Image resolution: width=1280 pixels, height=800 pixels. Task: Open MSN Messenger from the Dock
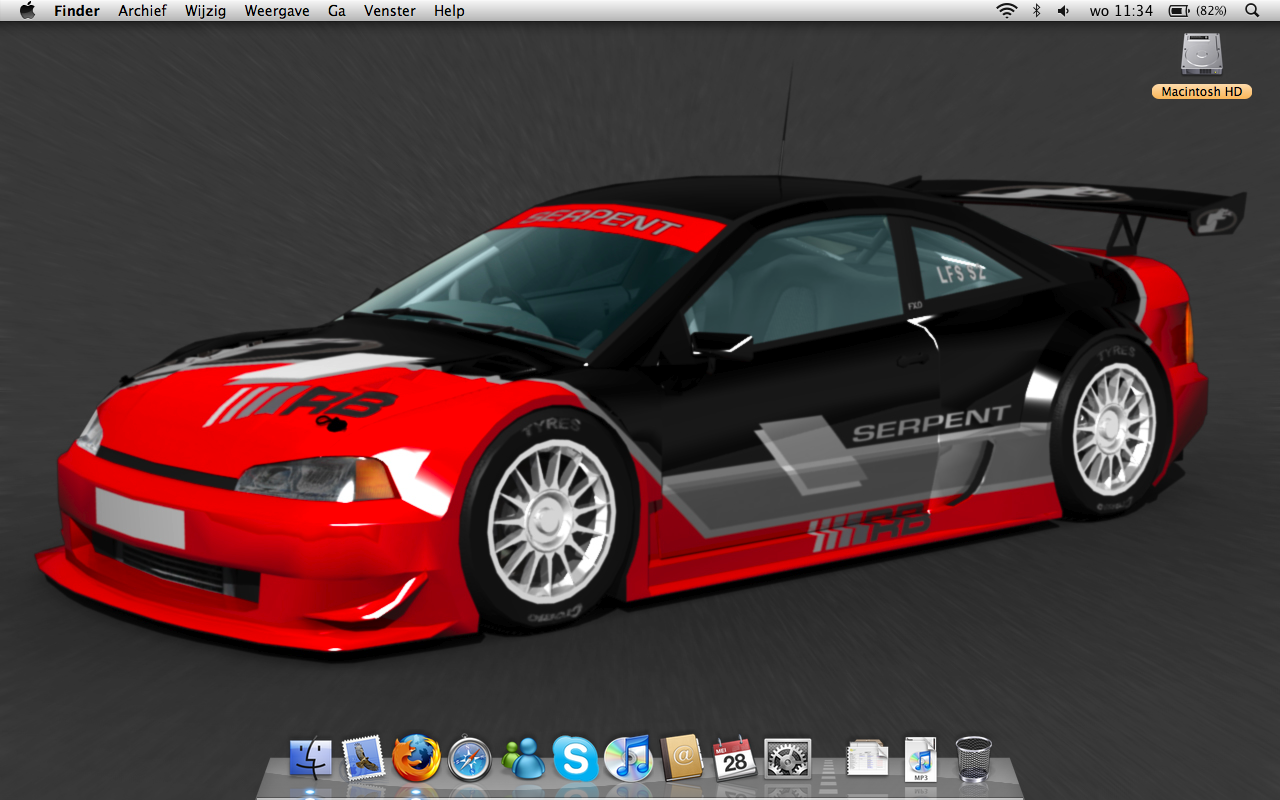pyautogui.click(x=523, y=759)
